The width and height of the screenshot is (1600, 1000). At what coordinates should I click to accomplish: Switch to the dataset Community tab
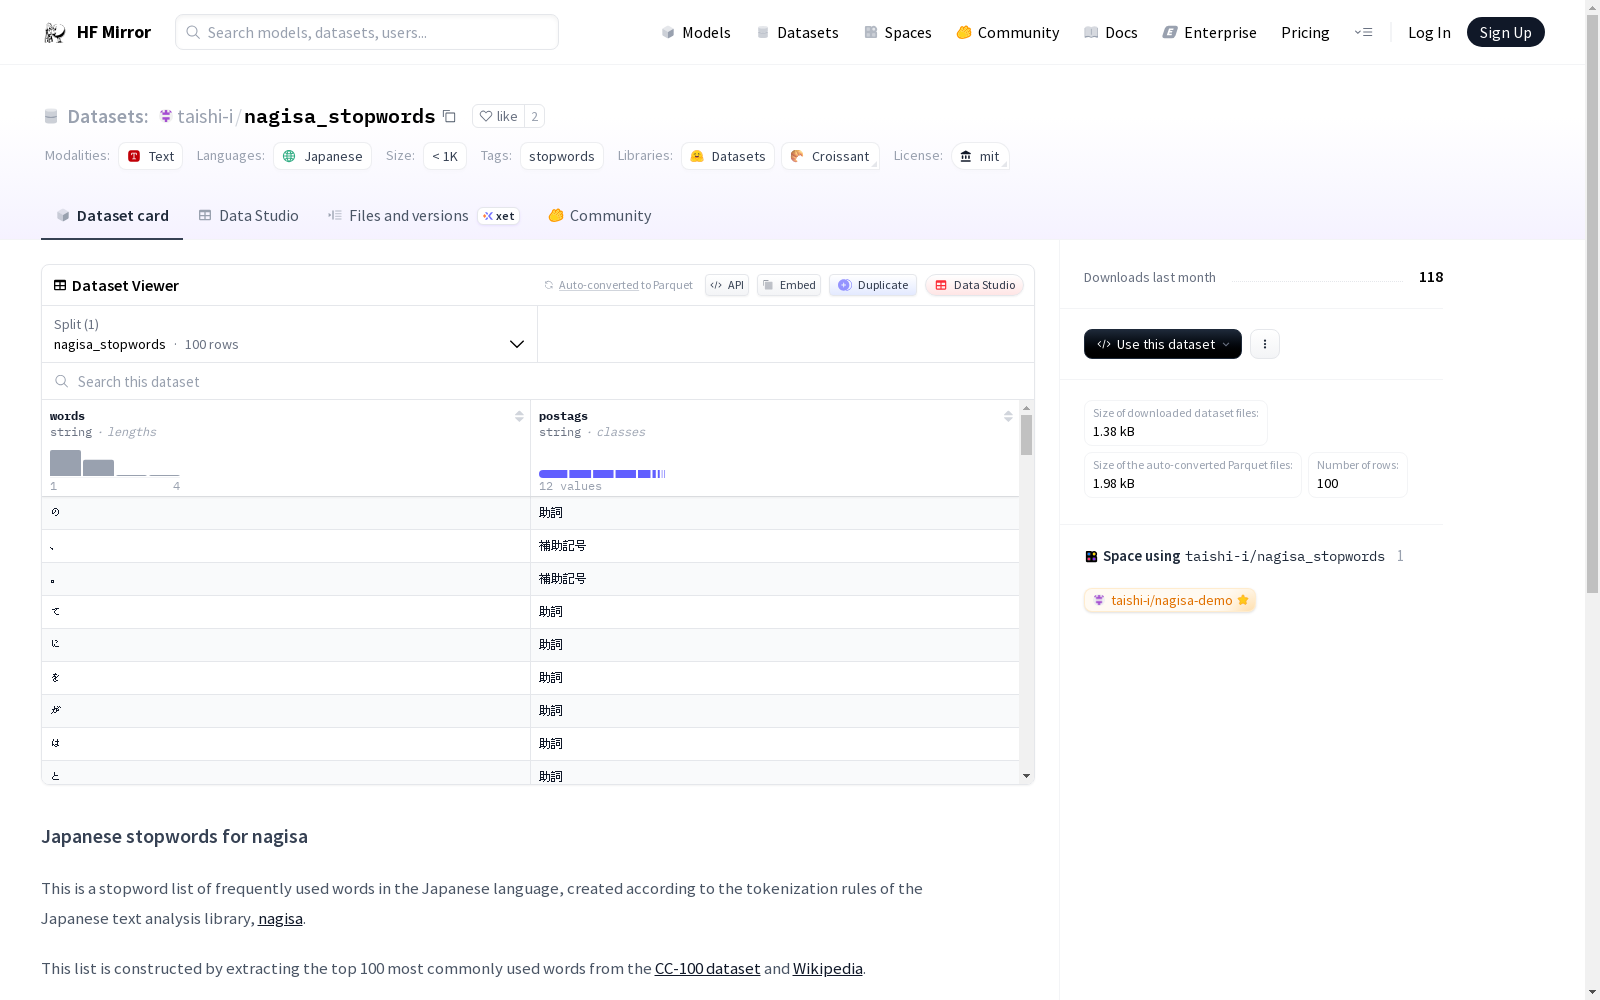click(x=600, y=216)
